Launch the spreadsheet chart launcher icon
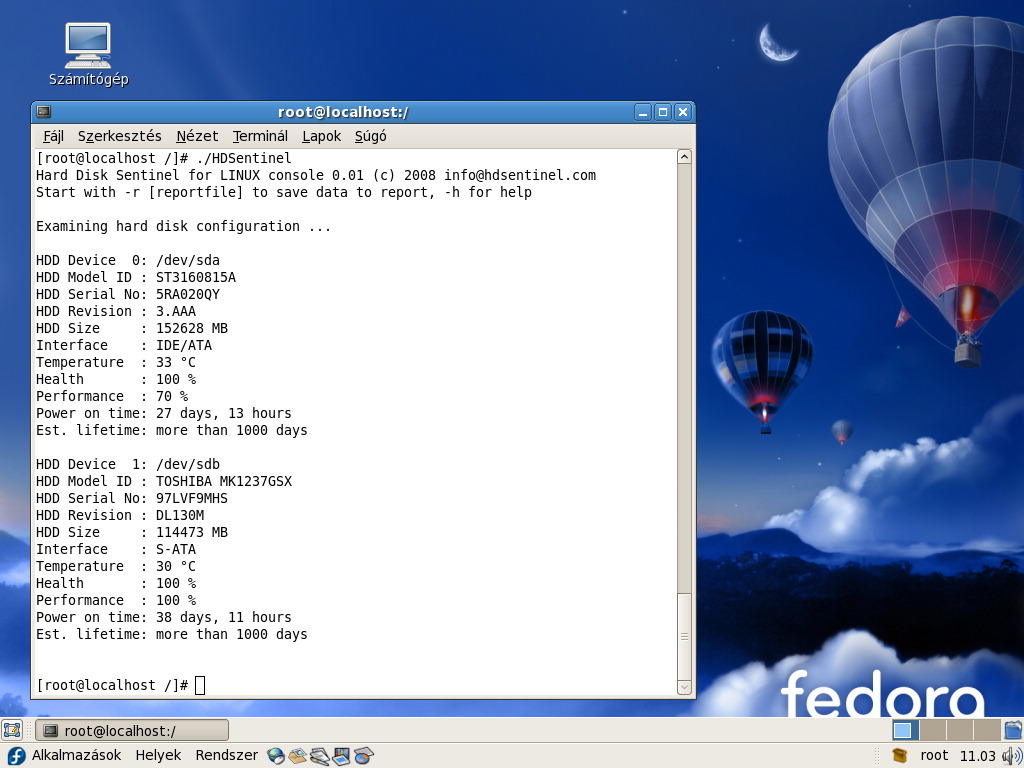Image resolution: width=1024 pixels, height=768 pixels. 364,756
